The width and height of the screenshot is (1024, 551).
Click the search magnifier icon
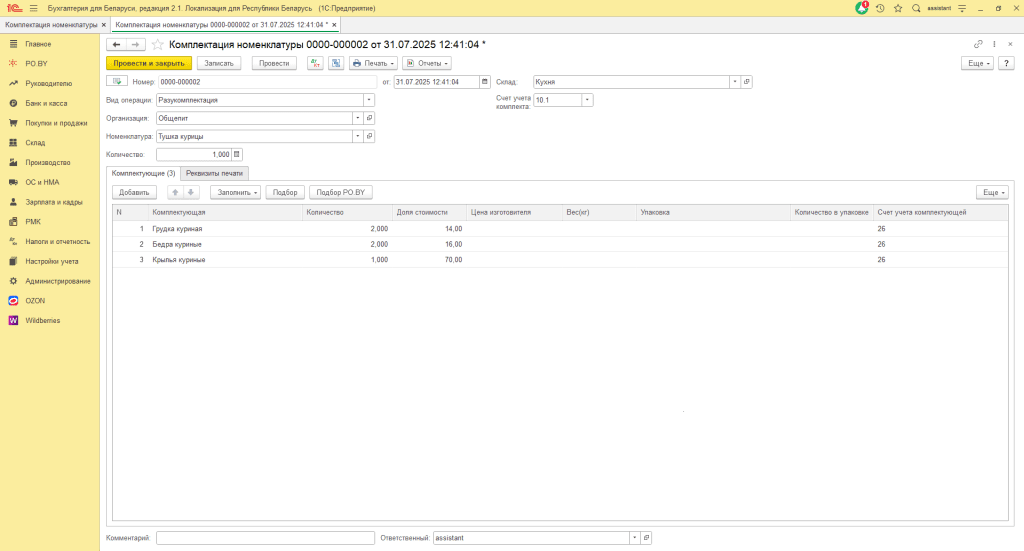916,8
